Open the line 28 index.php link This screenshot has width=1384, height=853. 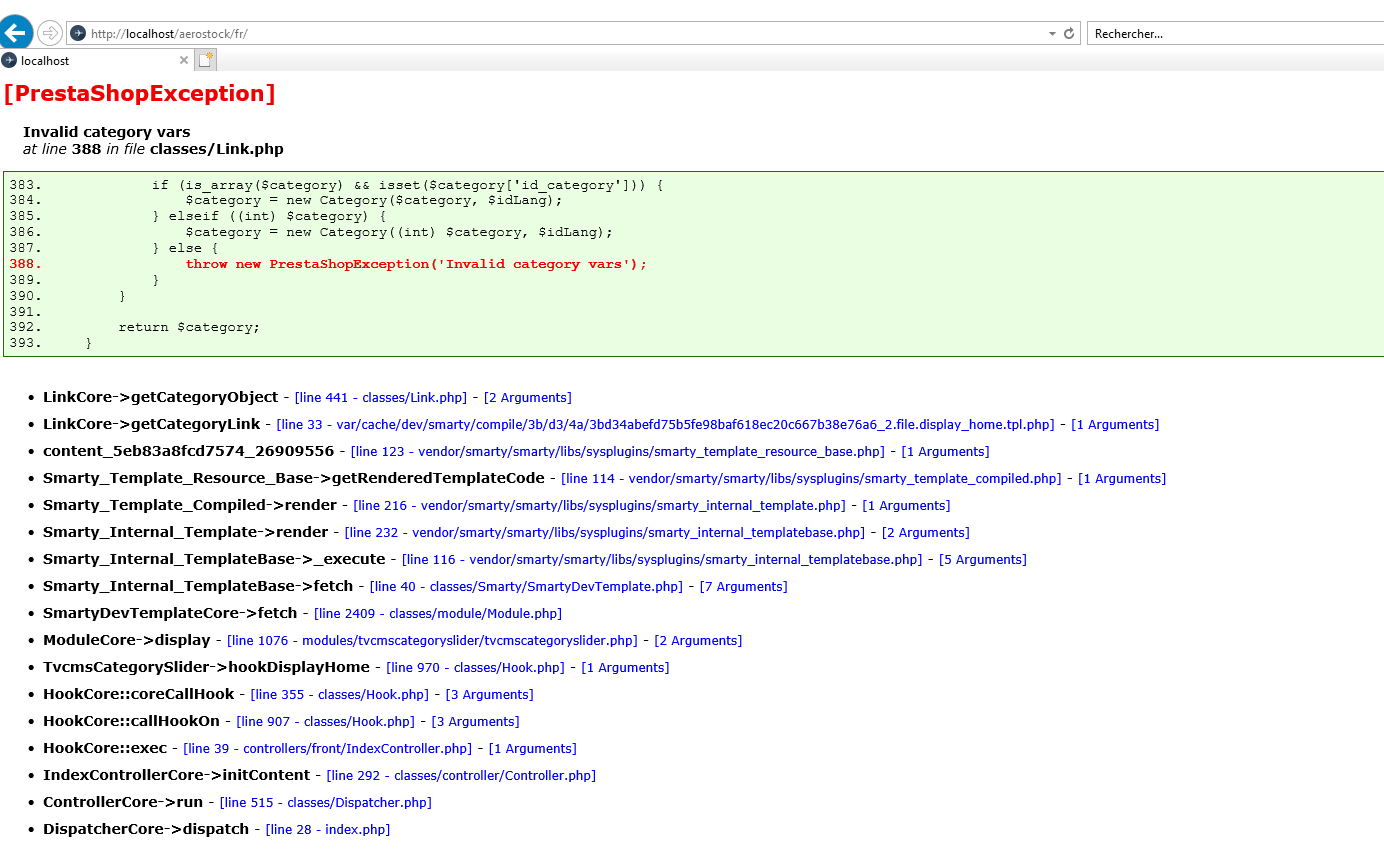328,830
